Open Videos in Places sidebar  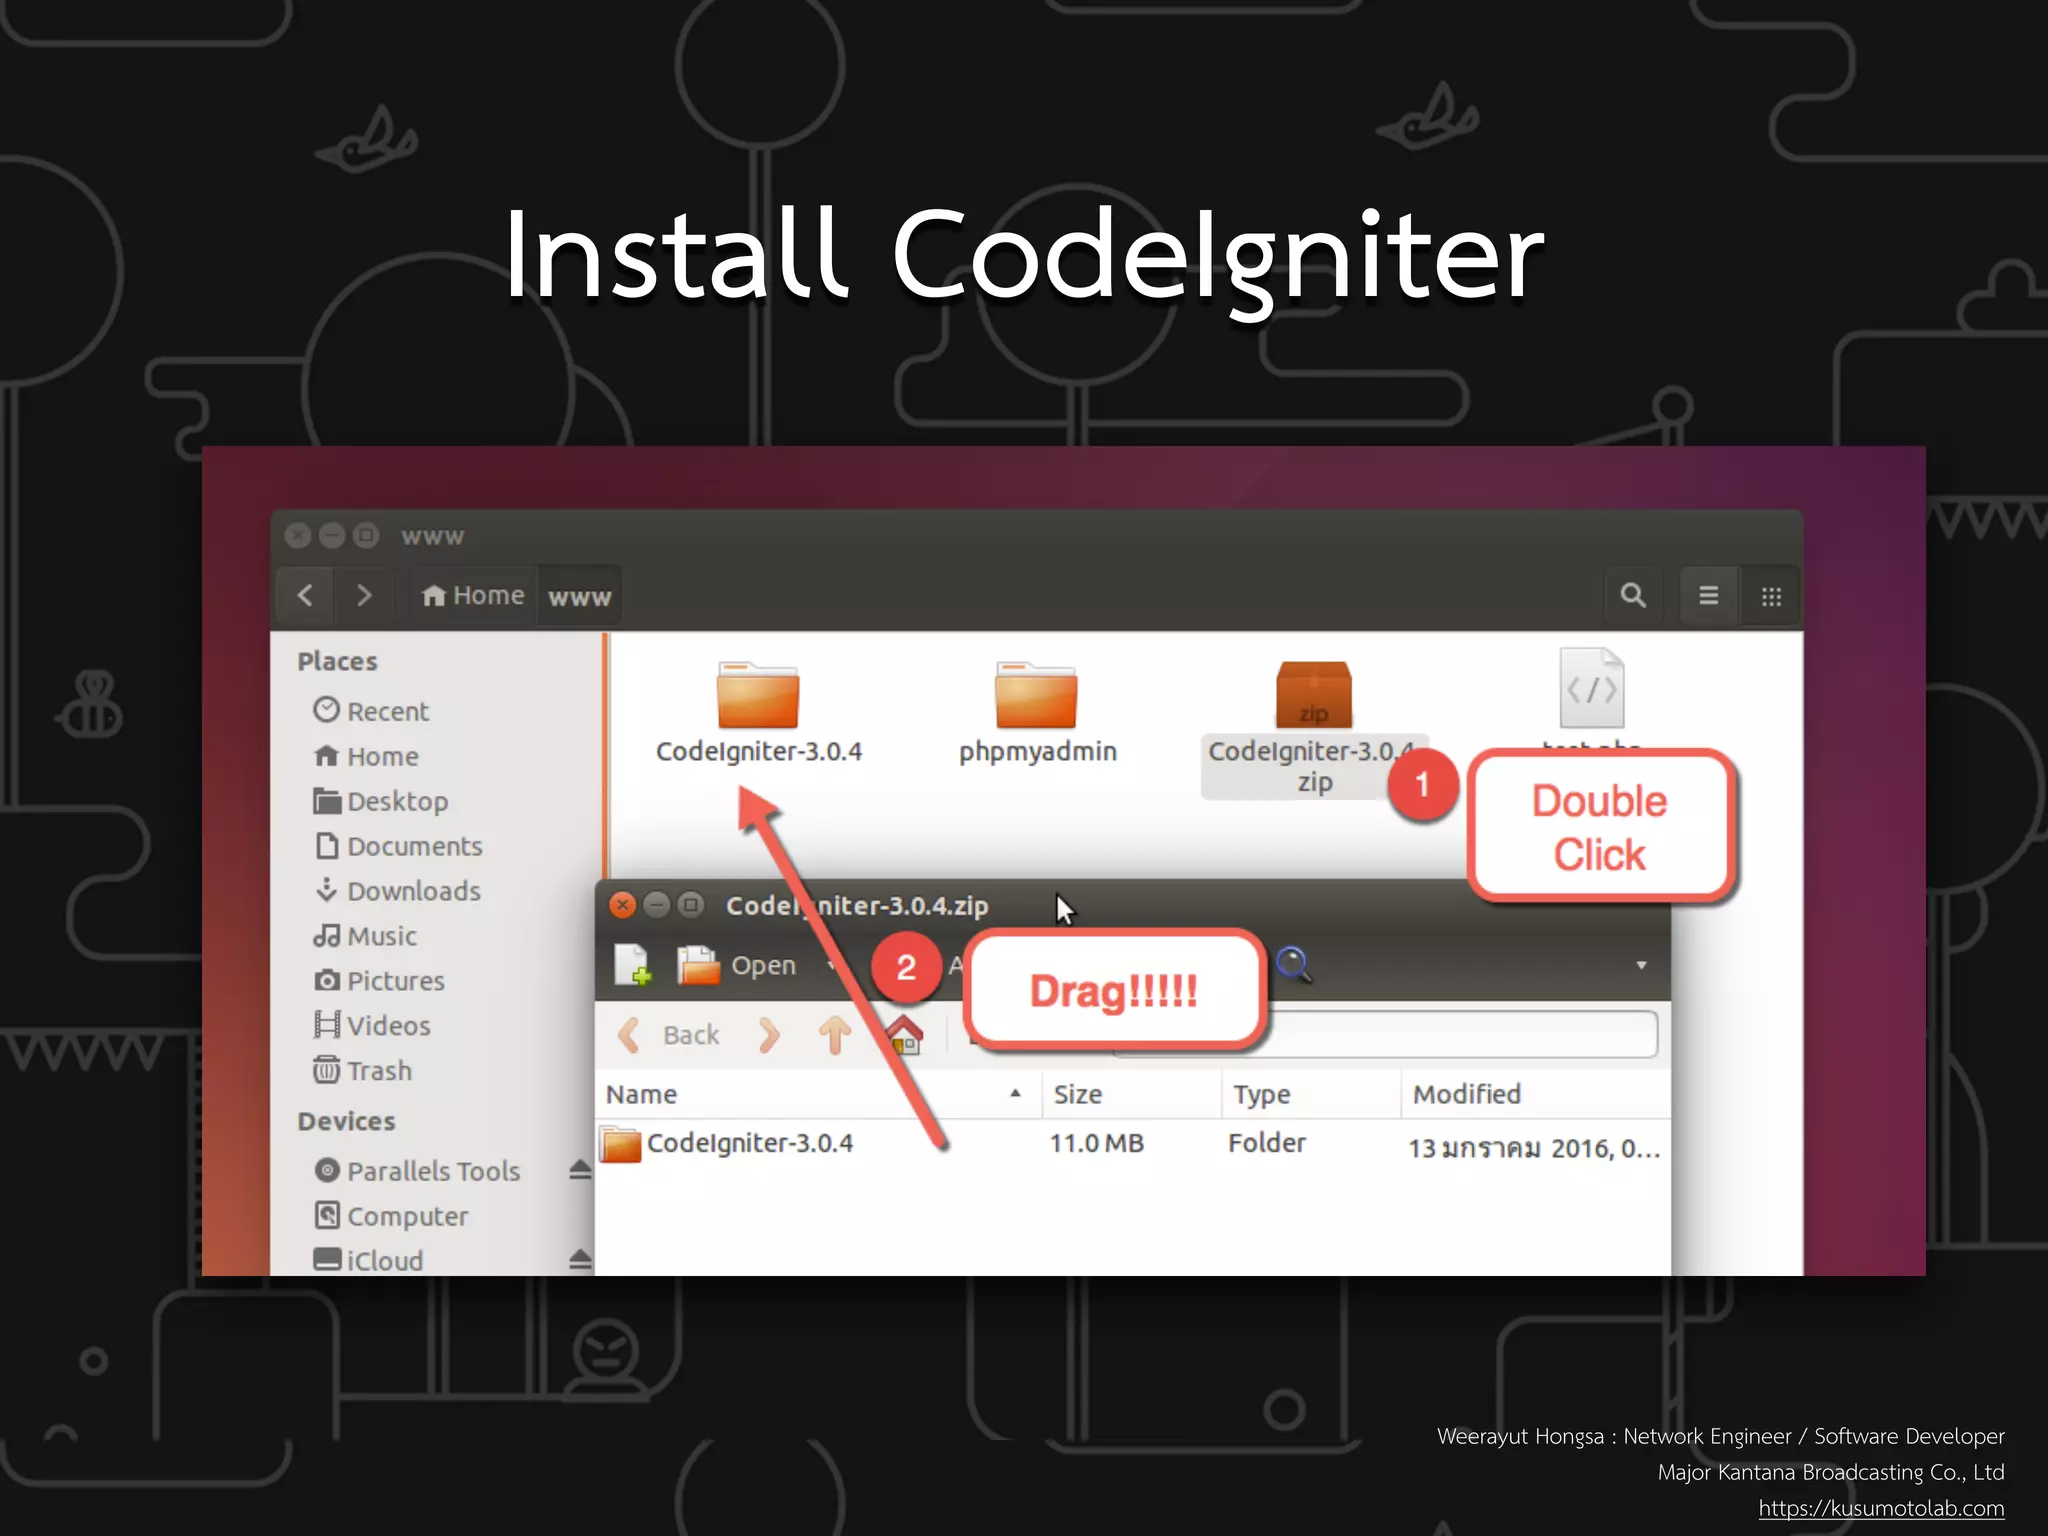372,1026
